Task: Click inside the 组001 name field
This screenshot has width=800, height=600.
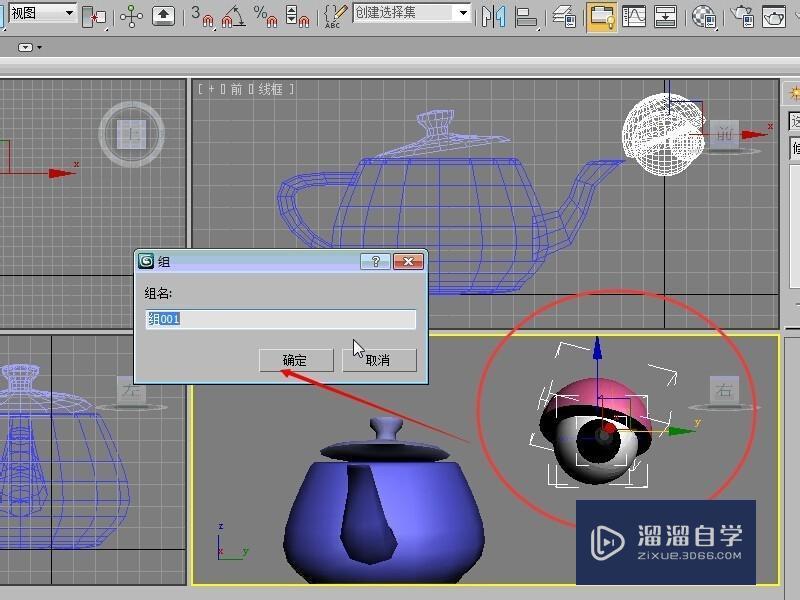Action: [280, 319]
